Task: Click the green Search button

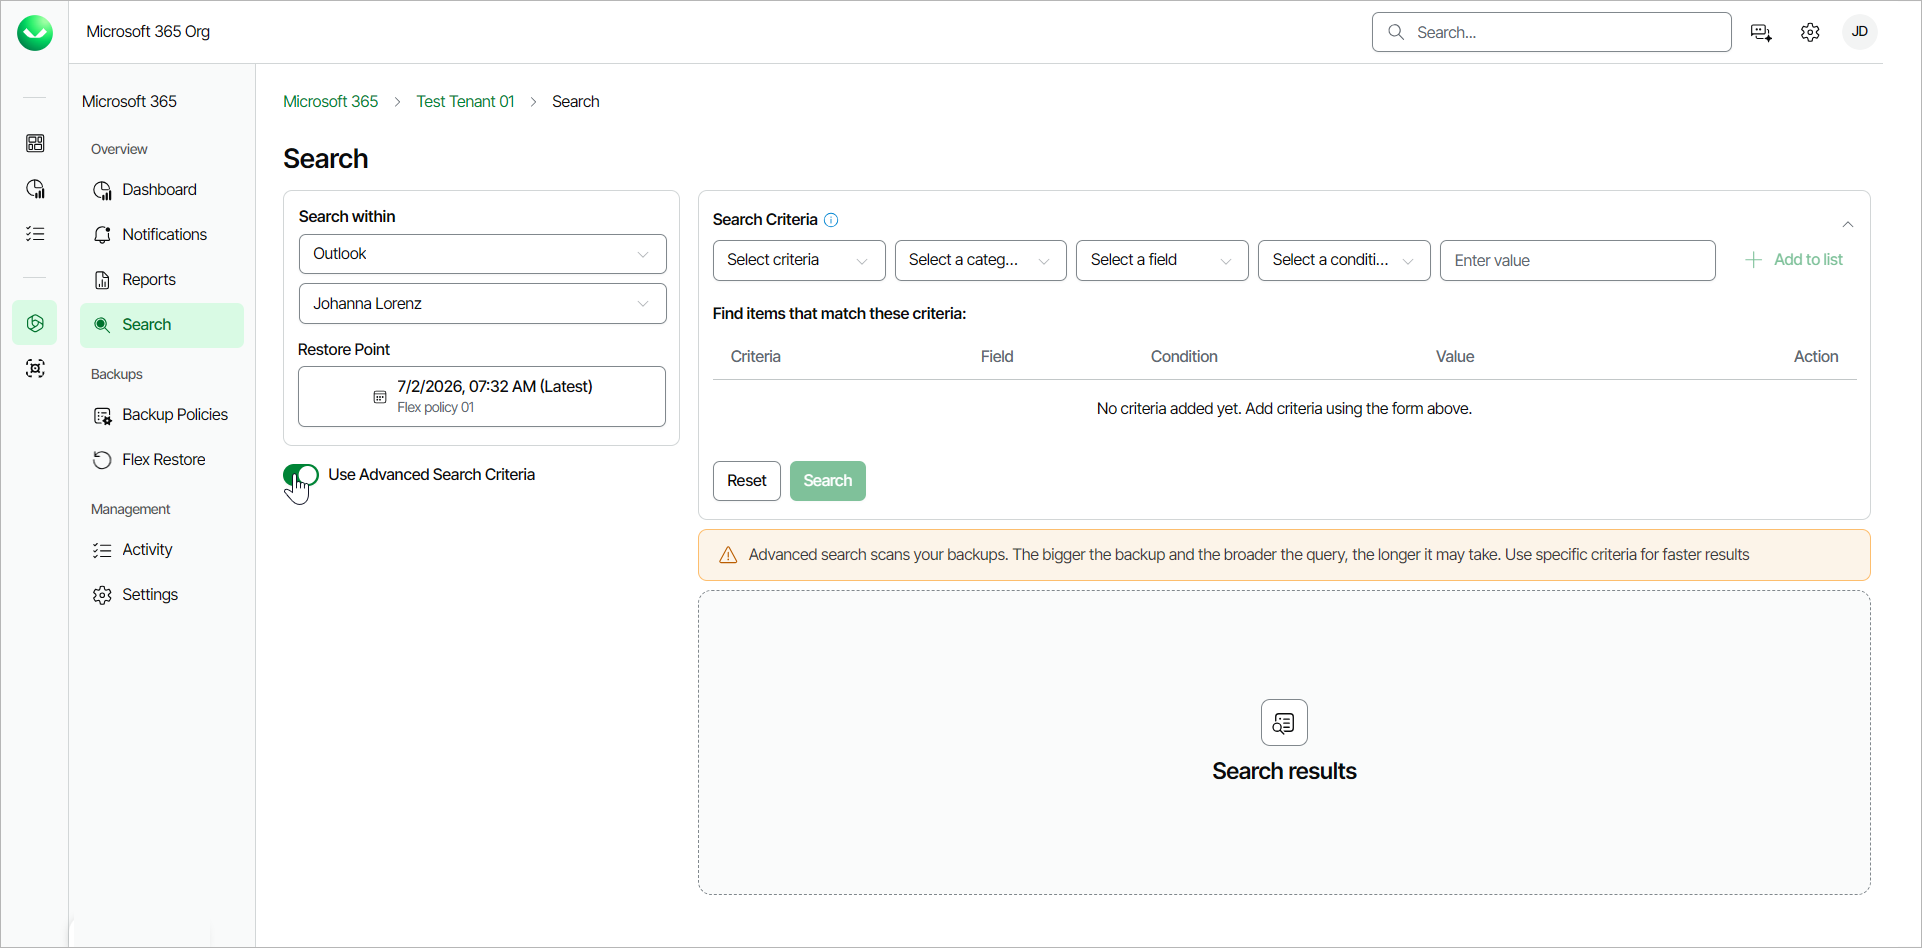Action: click(828, 481)
